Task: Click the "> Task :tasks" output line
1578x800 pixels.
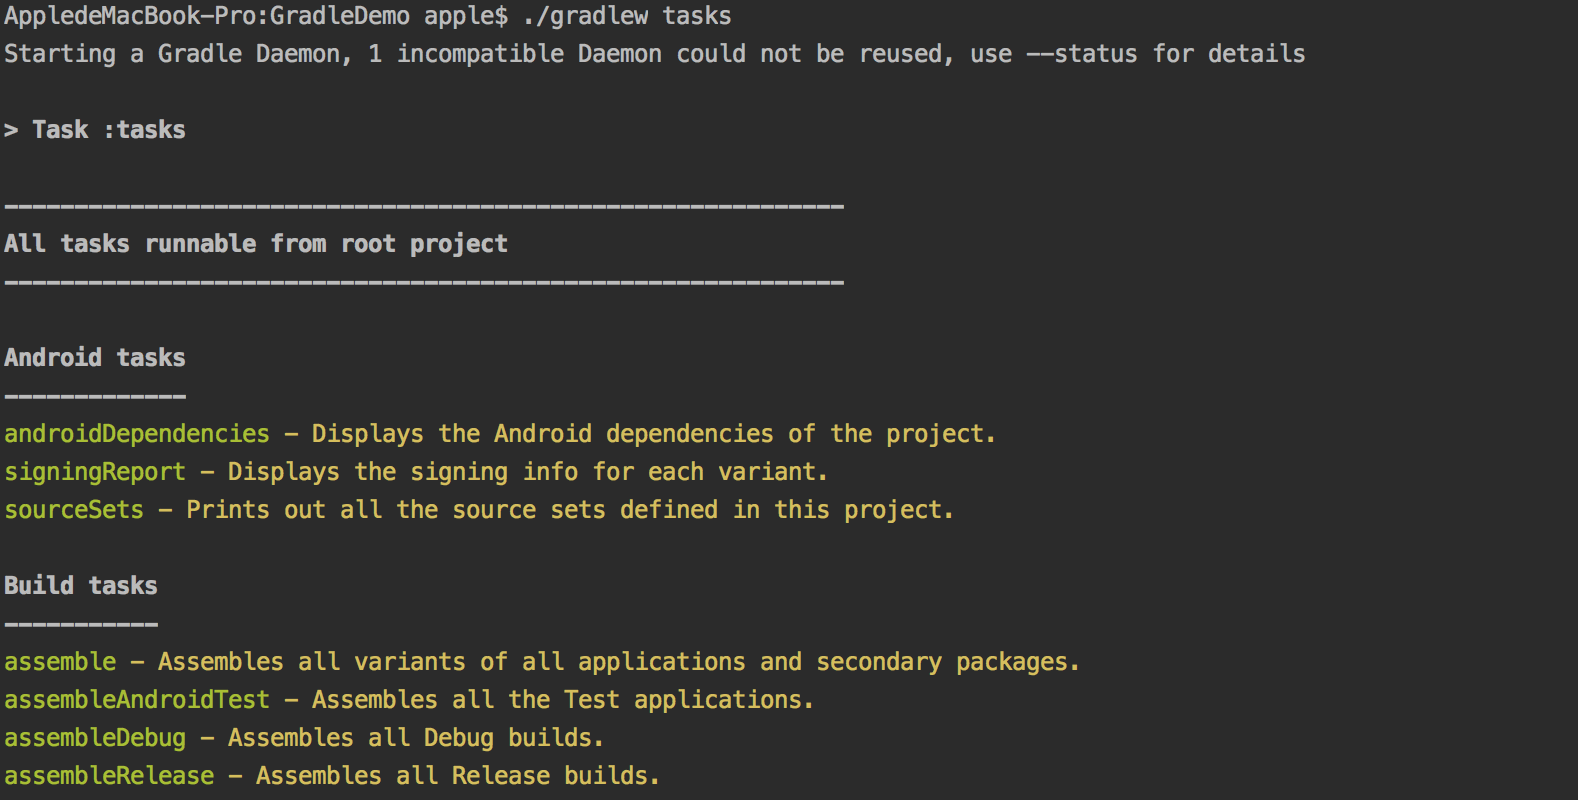Action: point(95,130)
